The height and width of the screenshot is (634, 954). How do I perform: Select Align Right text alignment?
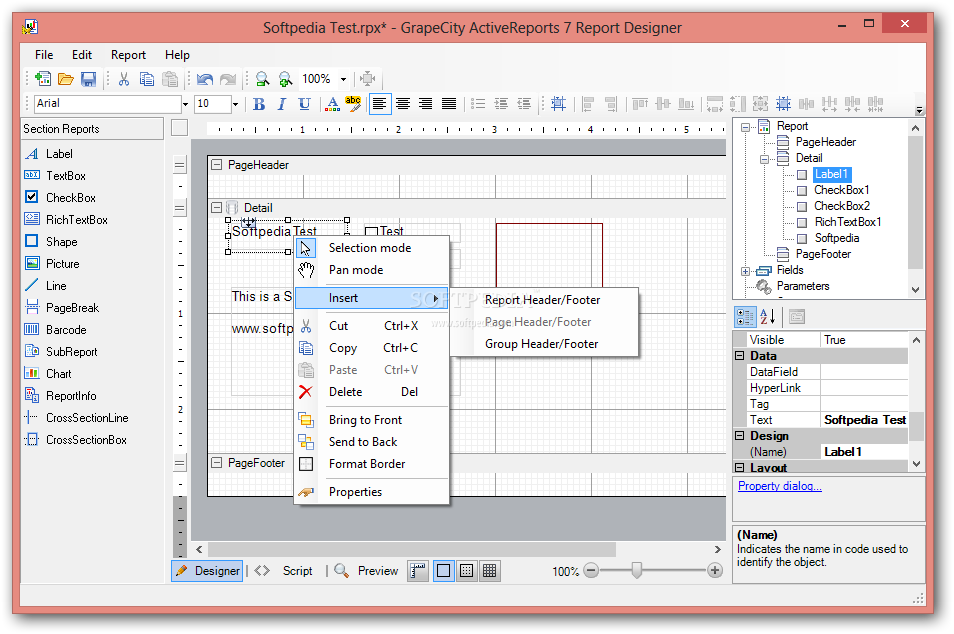pos(426,104)
